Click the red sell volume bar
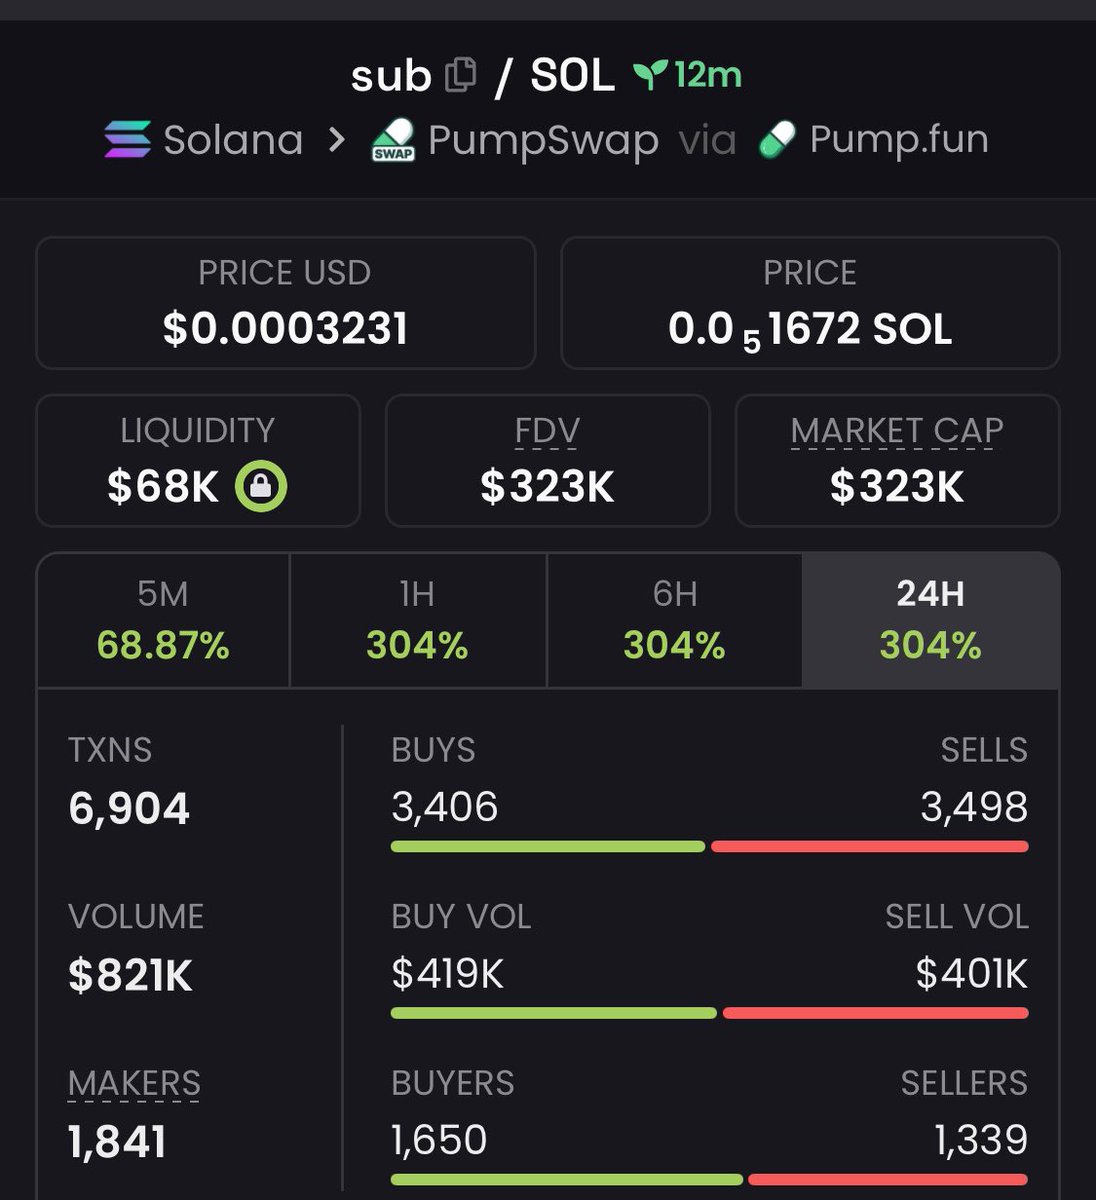 click(x=875, y=1013)
